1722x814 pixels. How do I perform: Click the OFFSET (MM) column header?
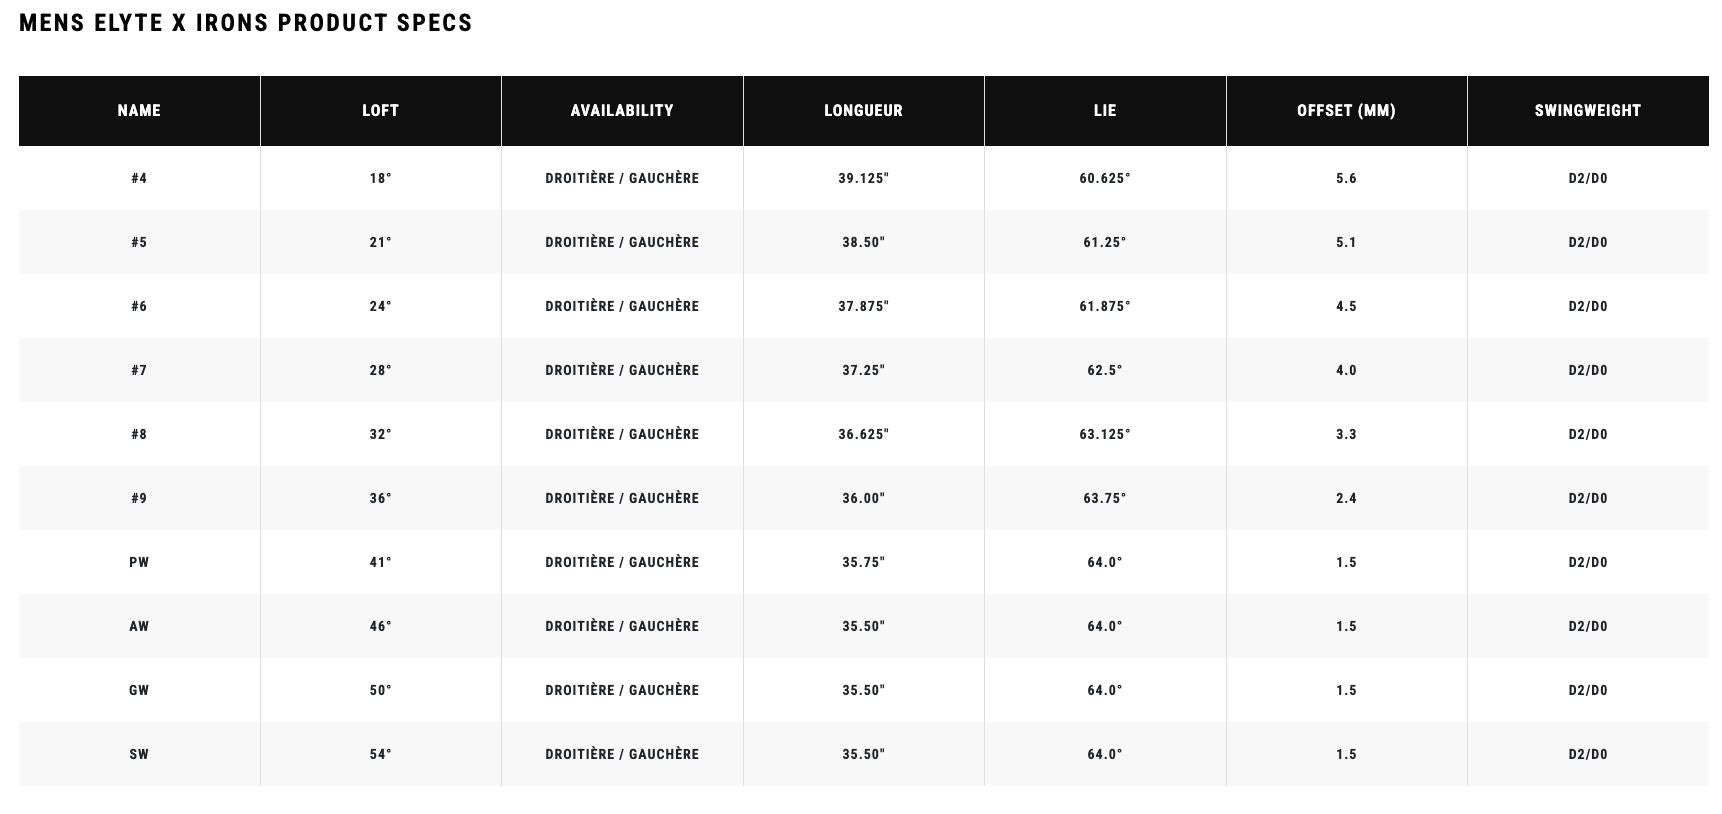tap(1346, 111)
